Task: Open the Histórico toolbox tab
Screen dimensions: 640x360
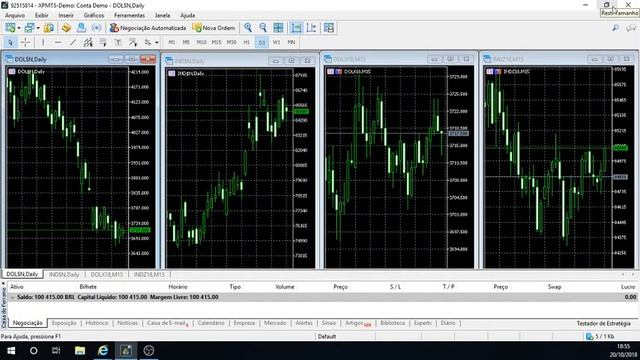Action: point(97,323)
